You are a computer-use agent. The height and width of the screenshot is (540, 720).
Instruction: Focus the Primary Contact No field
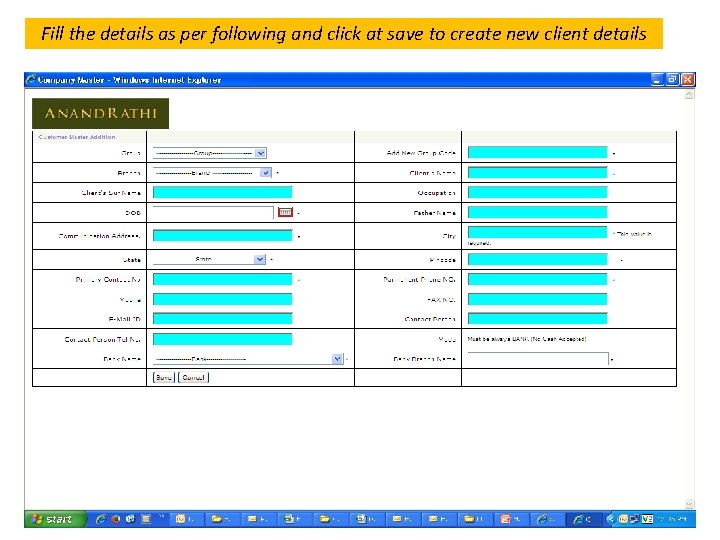(x=222, y=279)
